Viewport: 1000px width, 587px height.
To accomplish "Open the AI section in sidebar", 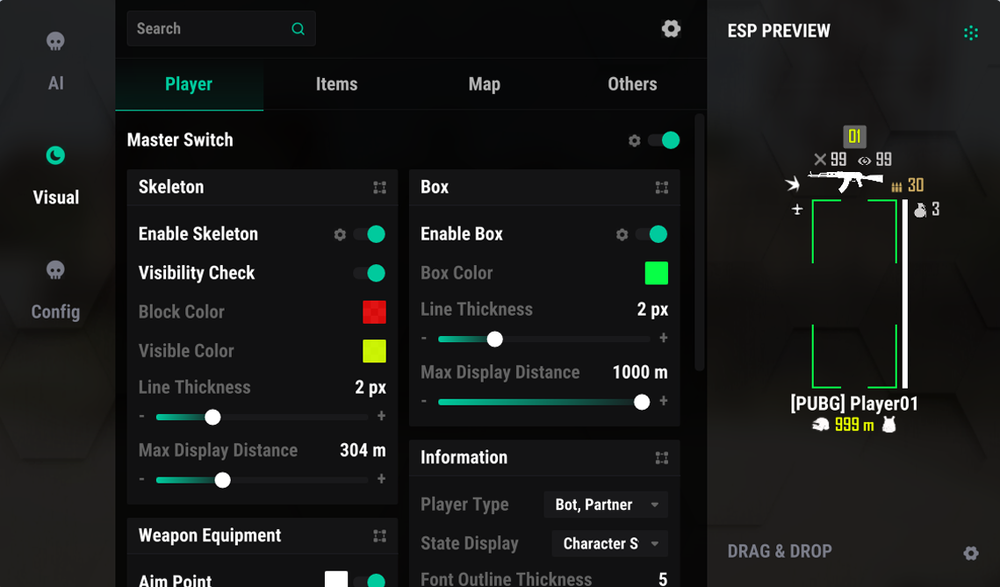I will pyautogui.click(x=56, y=60).
